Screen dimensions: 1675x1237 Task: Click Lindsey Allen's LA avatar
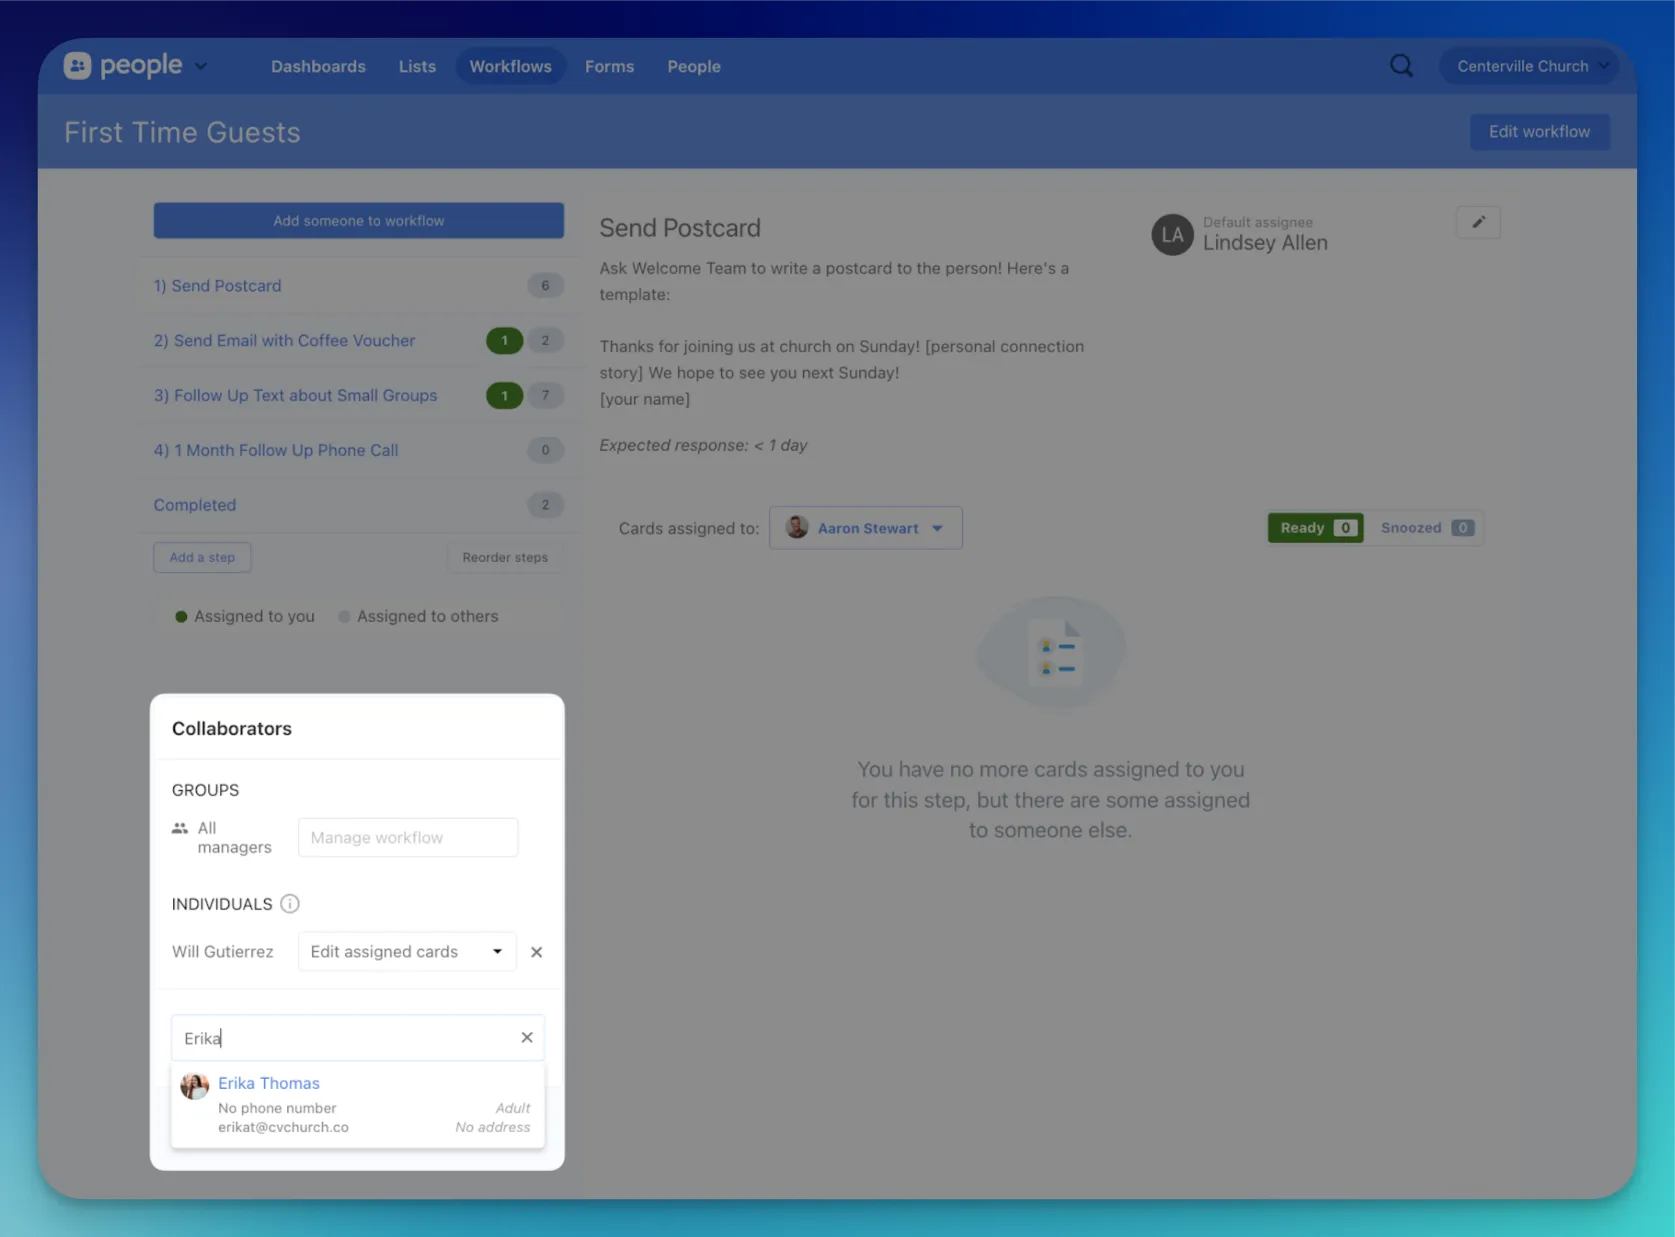point(1172,235)
